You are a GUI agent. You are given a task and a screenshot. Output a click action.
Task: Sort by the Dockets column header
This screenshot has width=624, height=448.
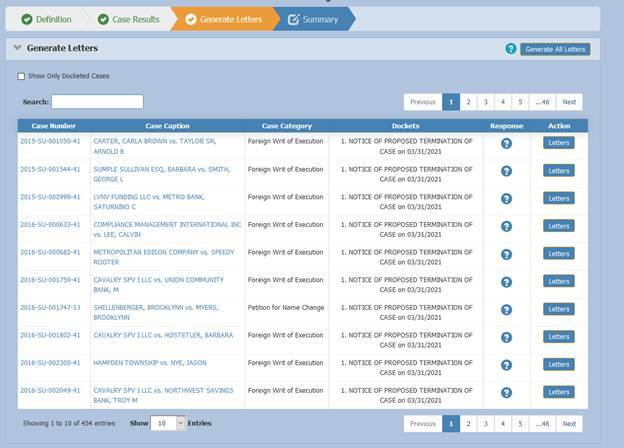point(406,126)
